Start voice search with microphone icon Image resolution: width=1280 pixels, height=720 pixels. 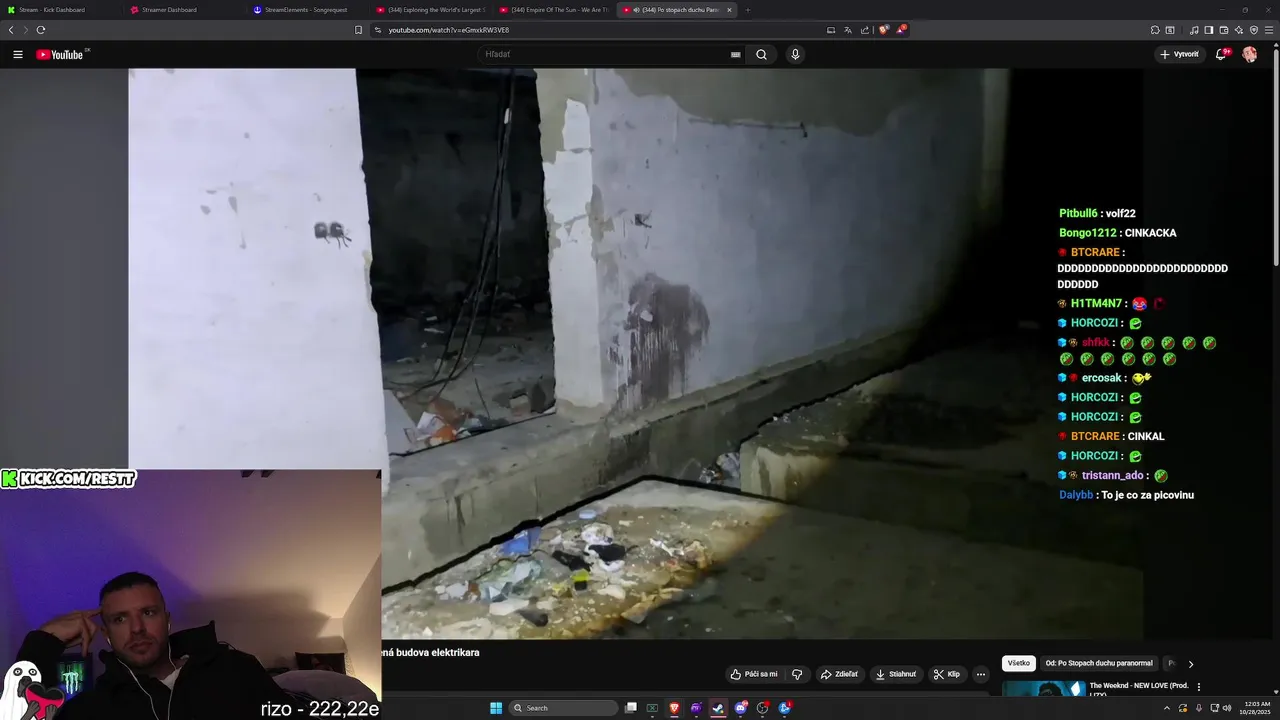point(795,55)
